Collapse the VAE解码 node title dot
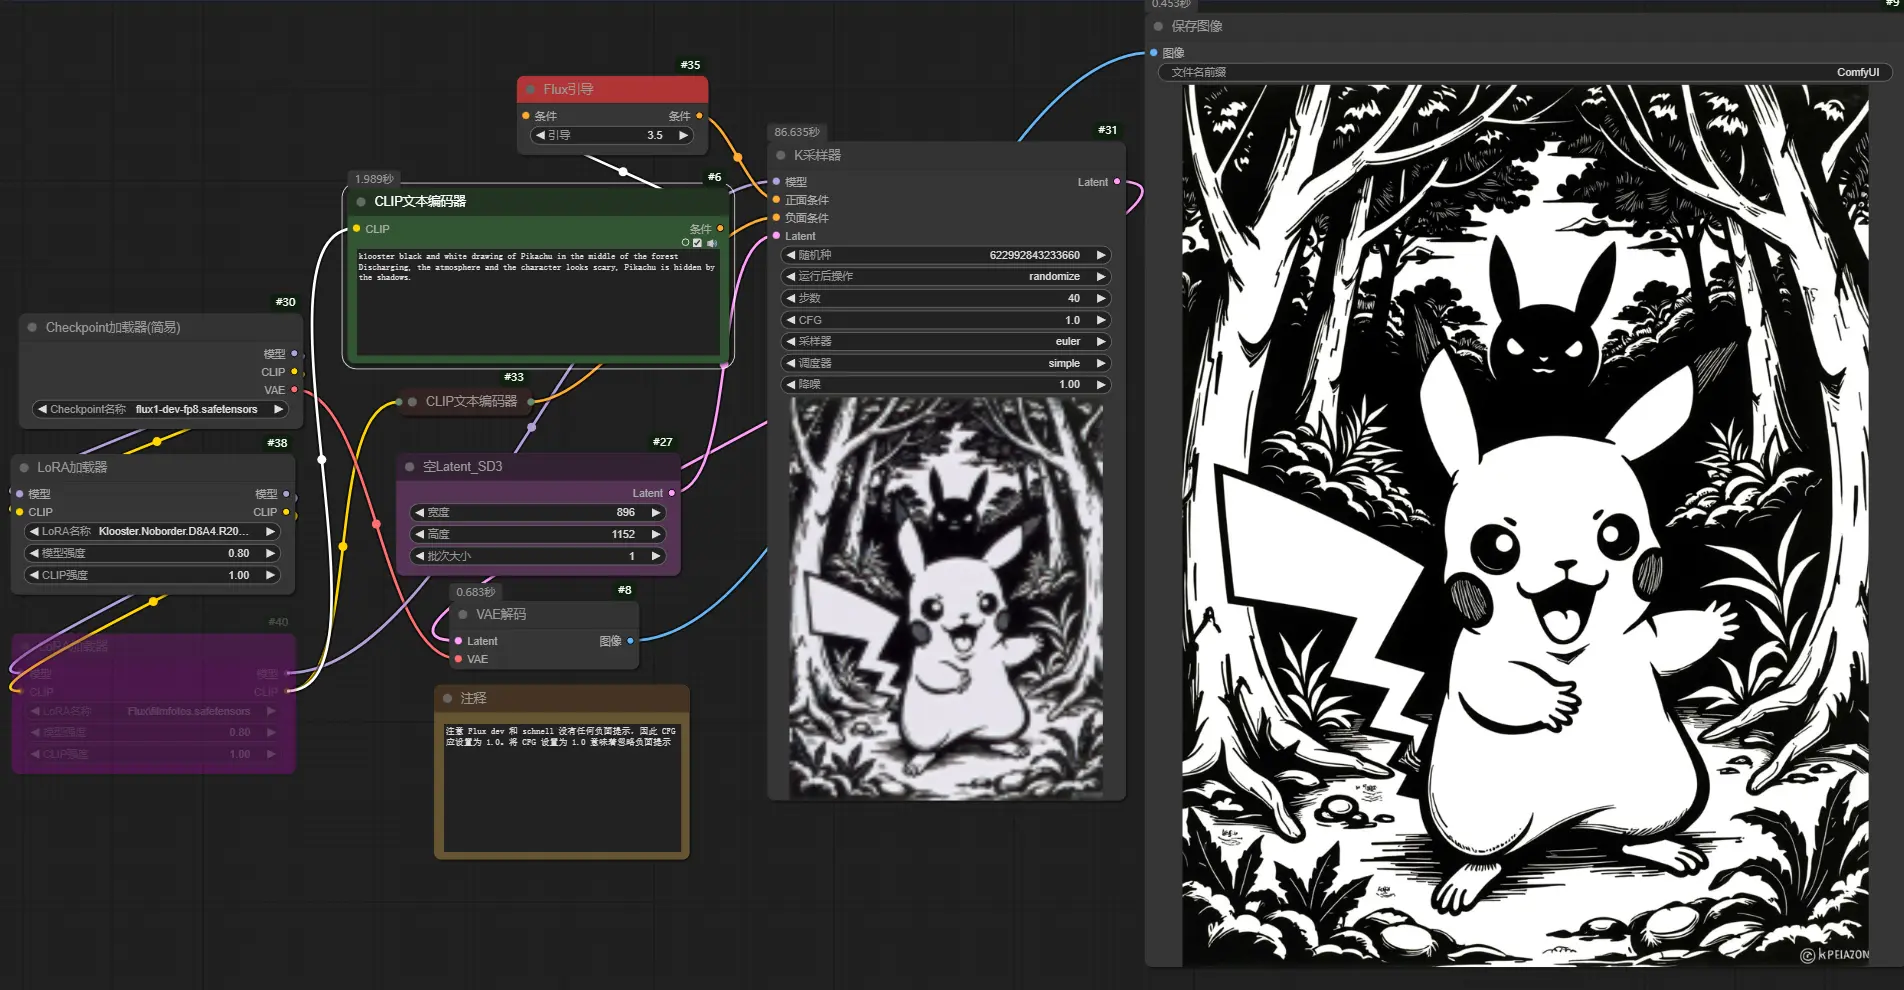 463,614
